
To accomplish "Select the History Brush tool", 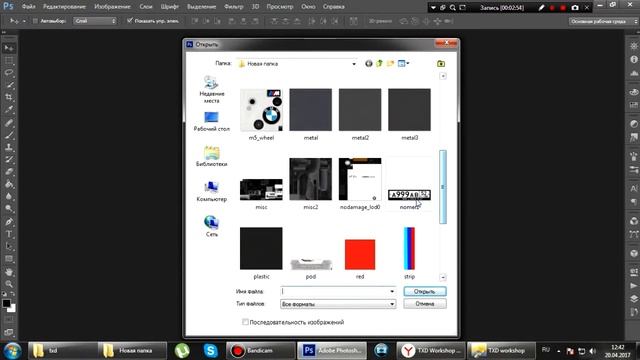I will [x=9, y=160].
